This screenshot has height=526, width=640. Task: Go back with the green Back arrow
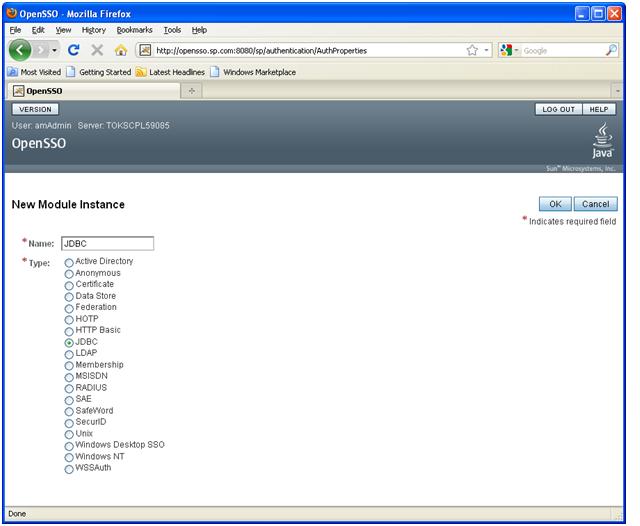pos(20,50)
